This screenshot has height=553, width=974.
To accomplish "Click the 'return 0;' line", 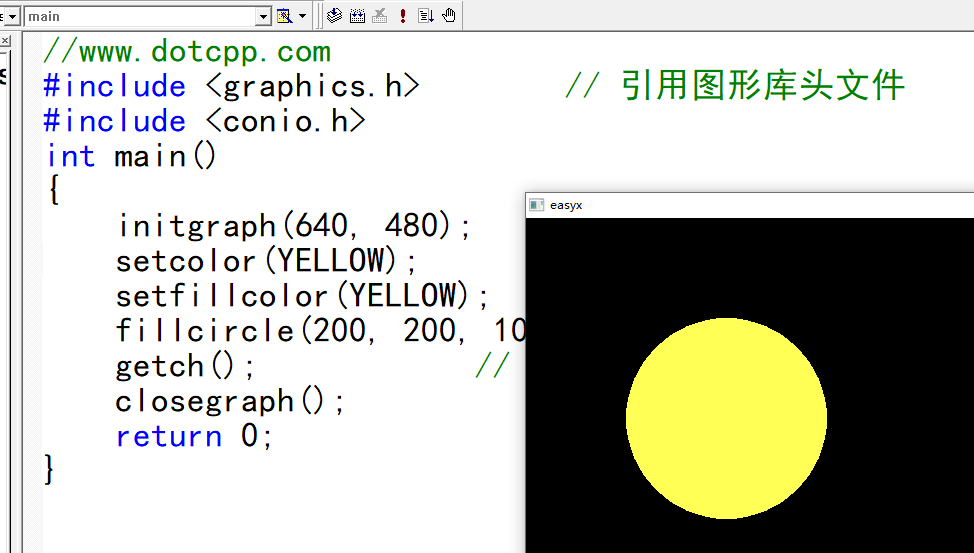I will coord(194,436).
